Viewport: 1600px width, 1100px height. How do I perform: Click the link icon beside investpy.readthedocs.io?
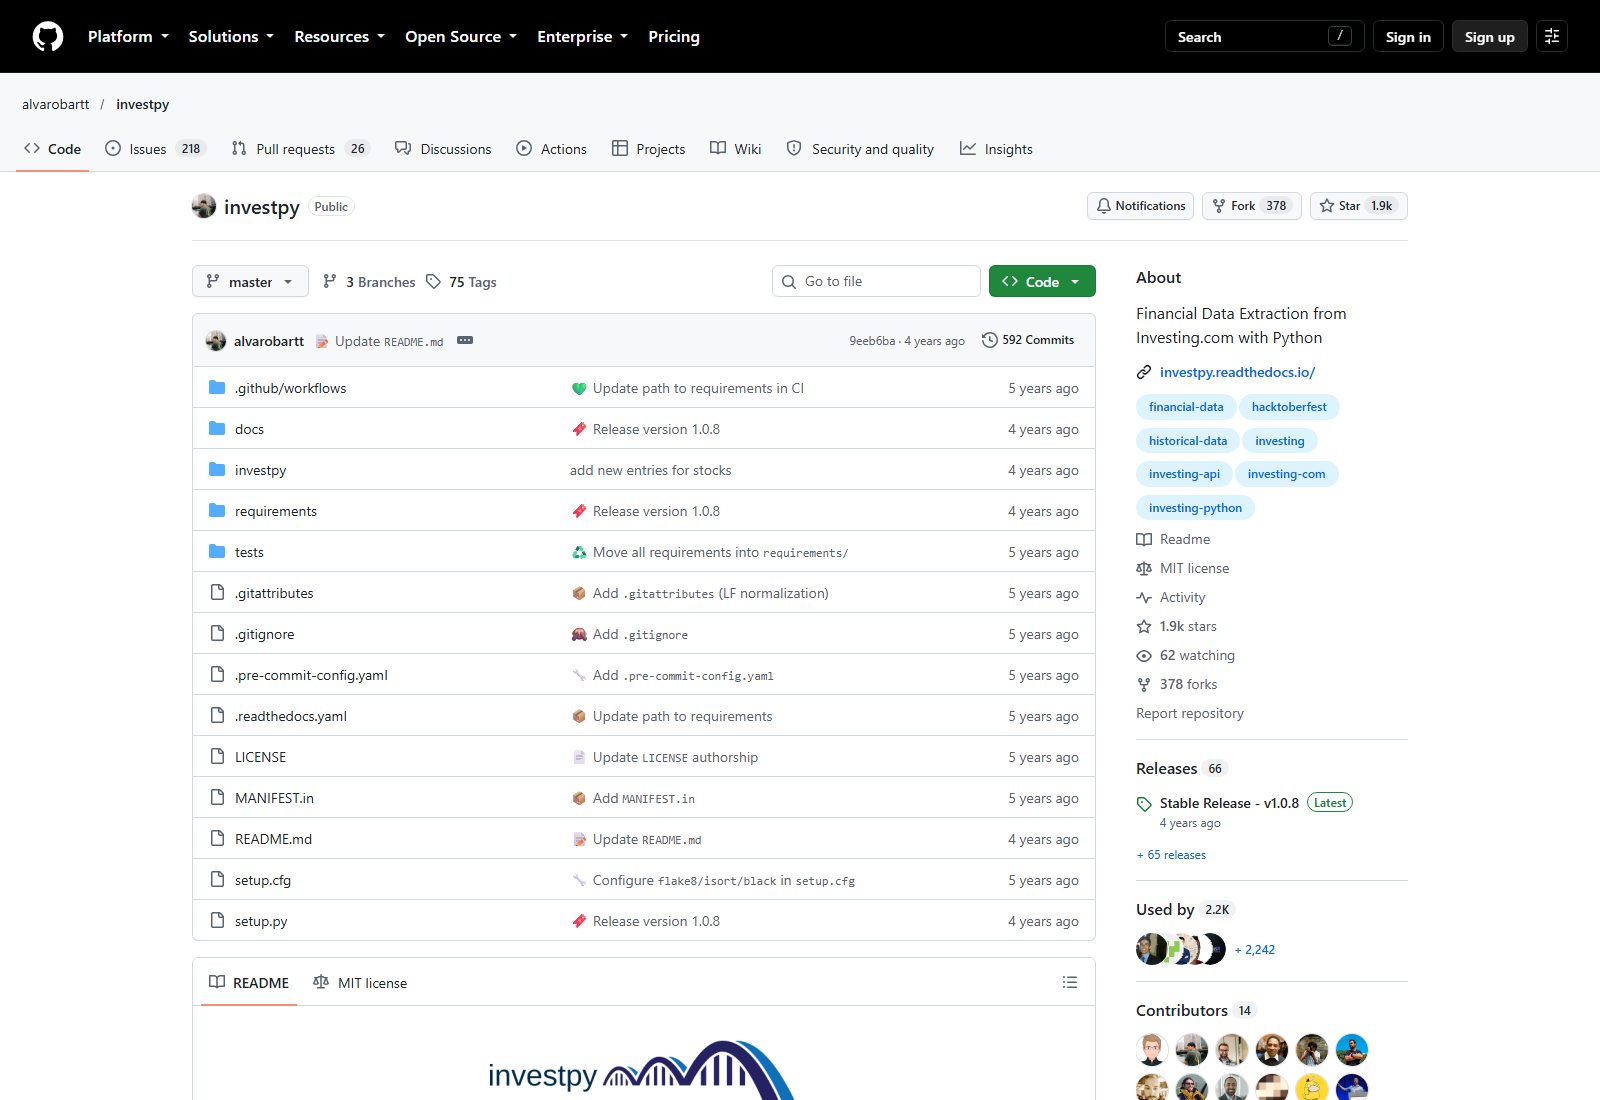click(x=1144, y=372)
